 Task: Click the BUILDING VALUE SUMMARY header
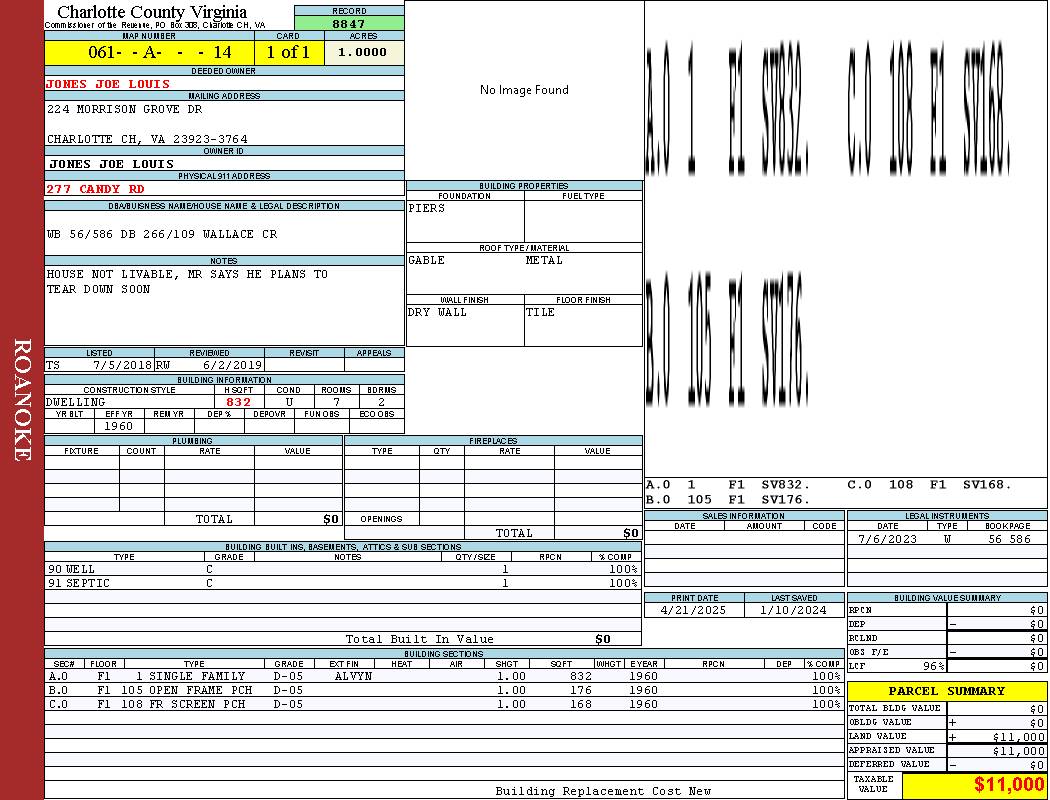[x=947, y=598]
